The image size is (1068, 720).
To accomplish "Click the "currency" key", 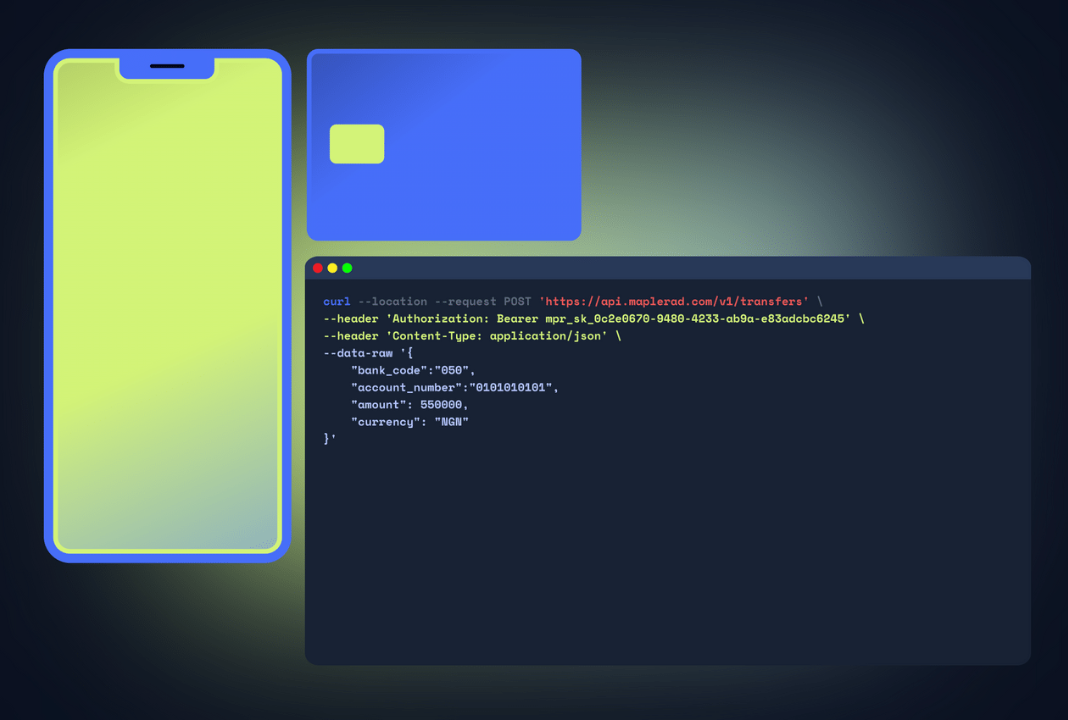I will [x=386, y=422].
